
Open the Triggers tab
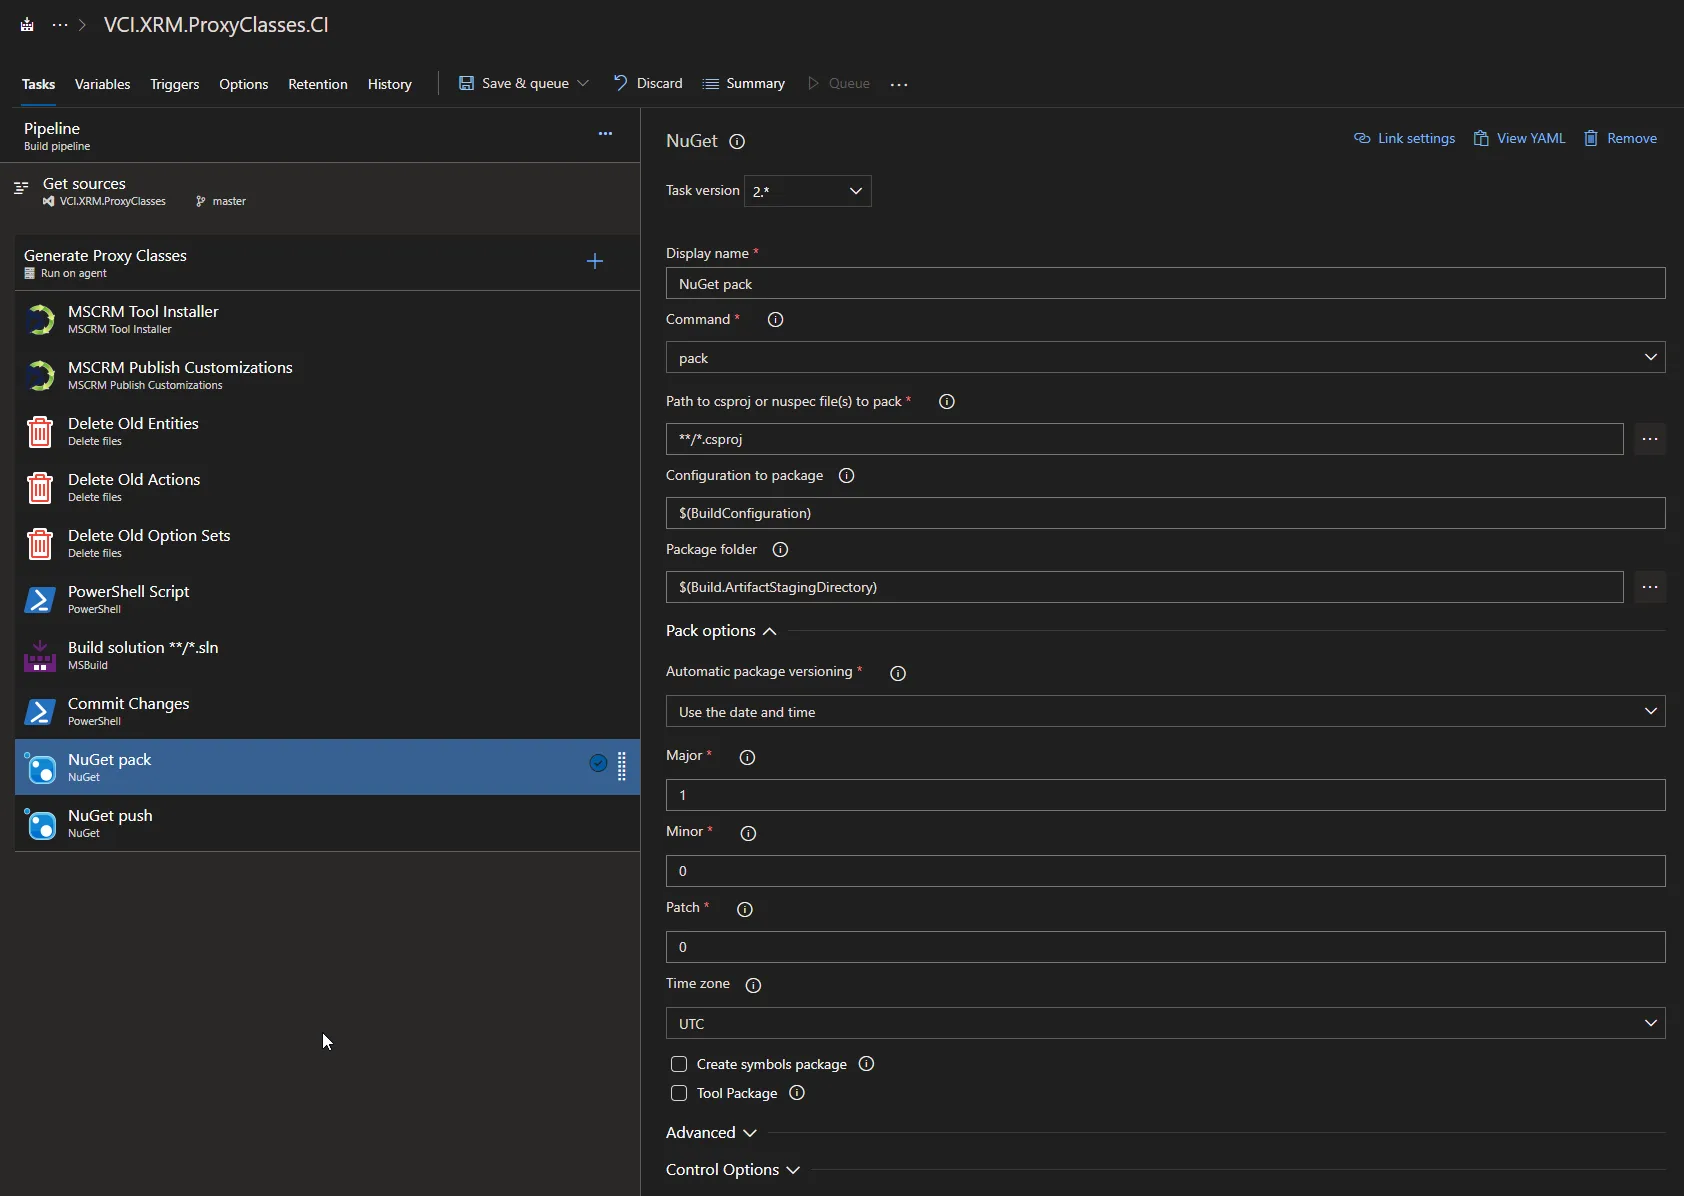174,84
